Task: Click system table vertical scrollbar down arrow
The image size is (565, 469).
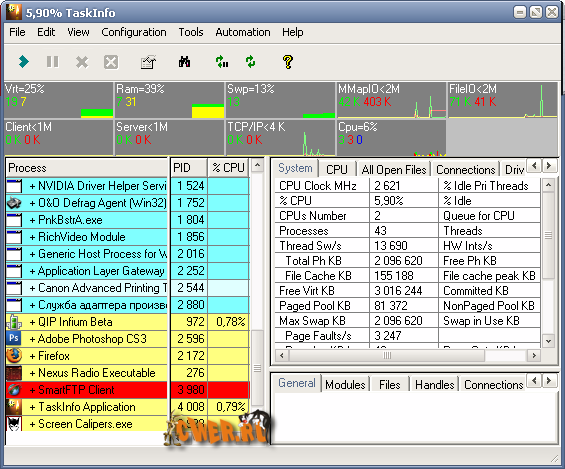Action: [548, 341]
